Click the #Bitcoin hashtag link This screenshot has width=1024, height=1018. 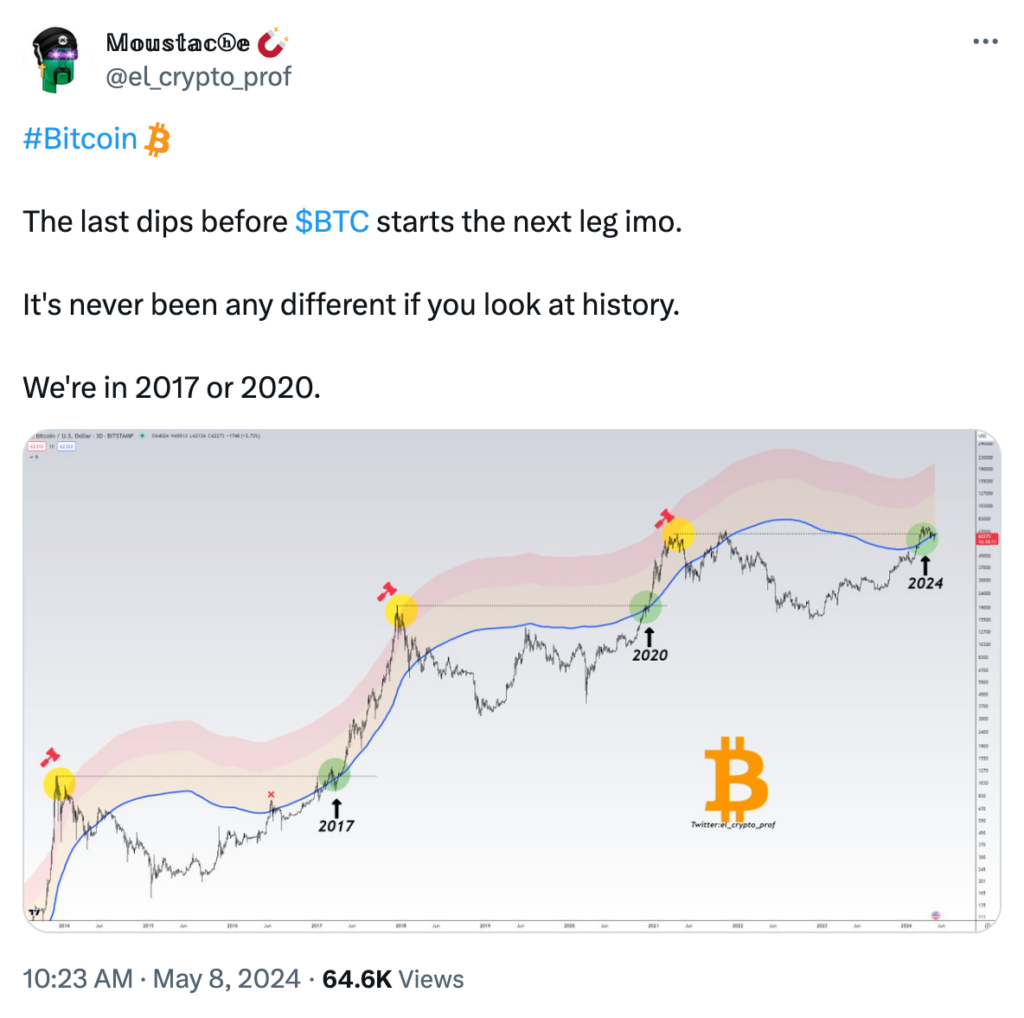point(79,139)
